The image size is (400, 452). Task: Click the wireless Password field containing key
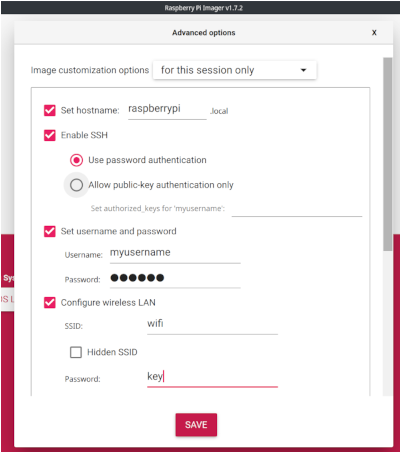pos(212,378)
